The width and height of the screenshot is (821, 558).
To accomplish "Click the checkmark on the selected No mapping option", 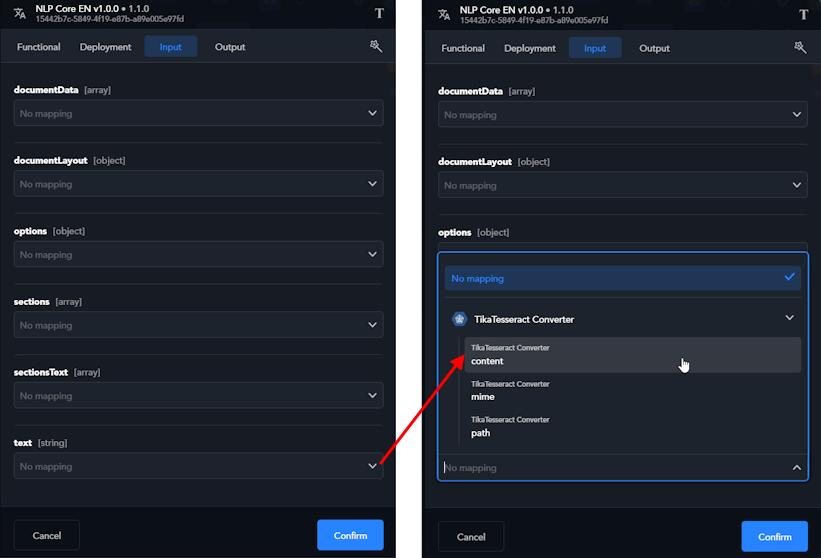I will (789, 277).
